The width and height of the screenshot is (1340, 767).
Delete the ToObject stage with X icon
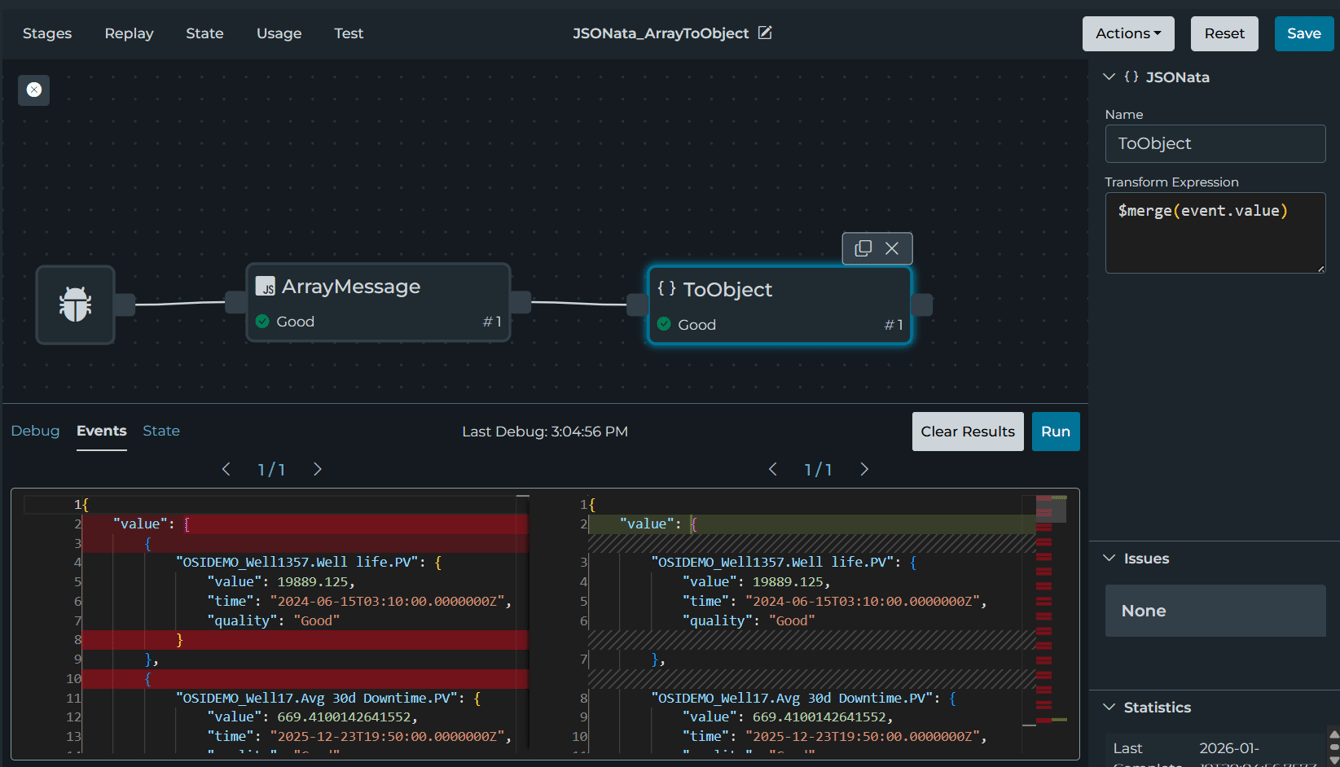(892, 248)
